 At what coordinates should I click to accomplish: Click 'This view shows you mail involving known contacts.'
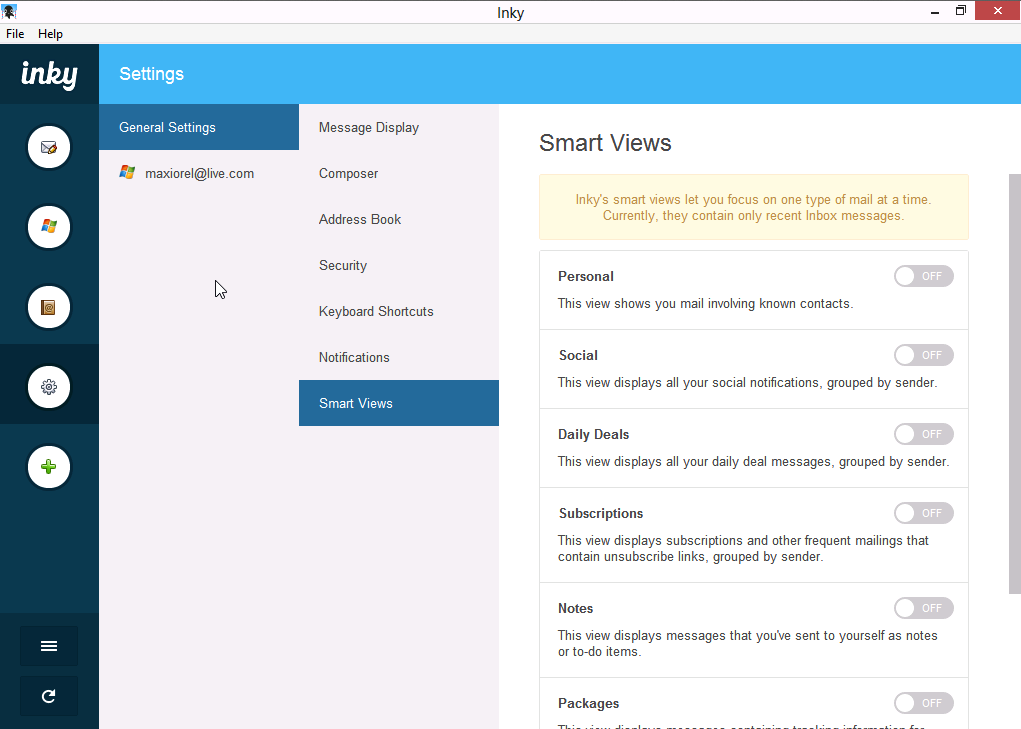point(705,304)
